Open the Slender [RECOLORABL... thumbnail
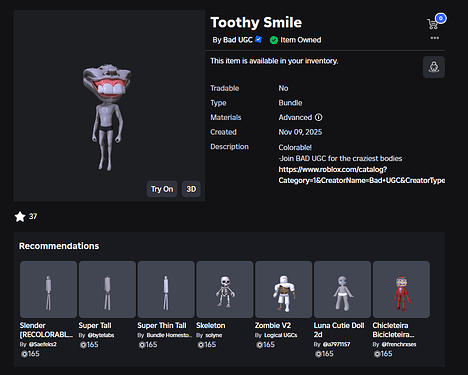 (48, 289)
